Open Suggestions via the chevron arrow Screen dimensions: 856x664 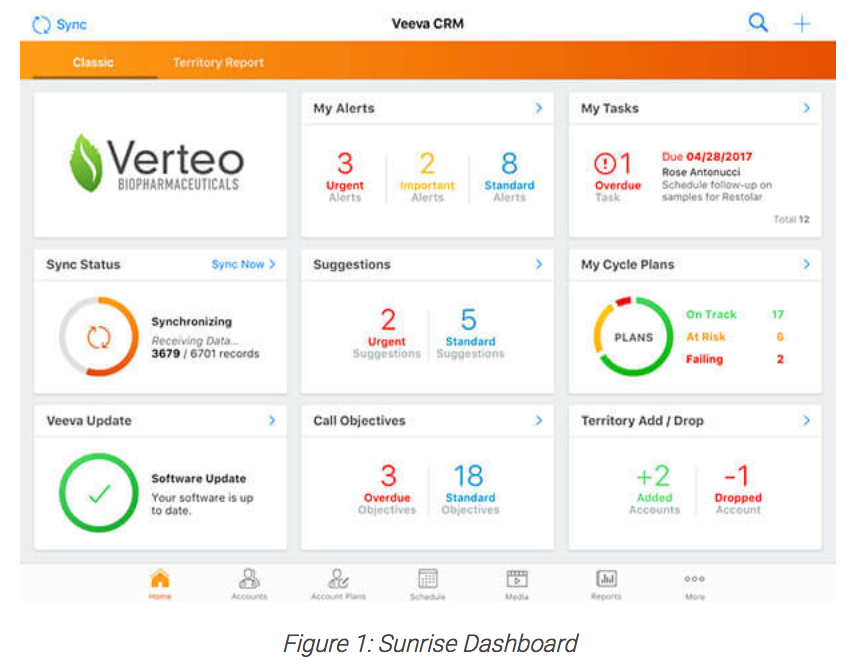coord(538,264)
